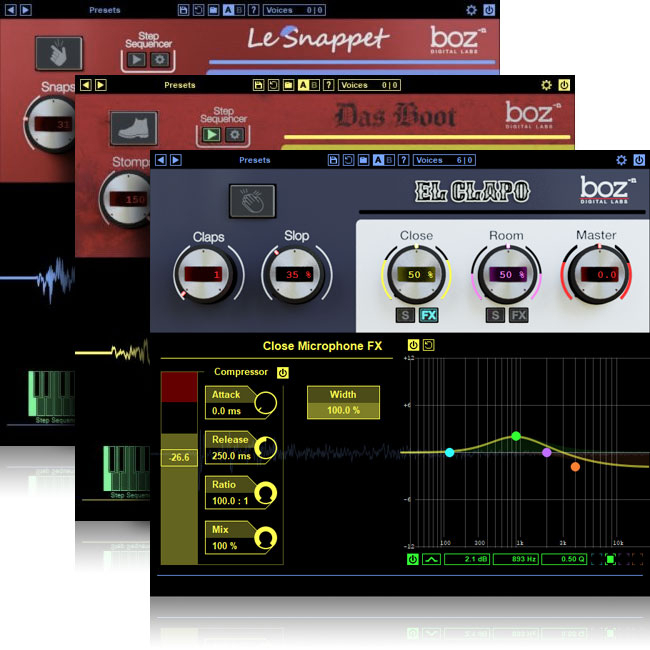Solo the Close microphone
This screenshot has height=650, width=650.
click(x=405, y=315)
